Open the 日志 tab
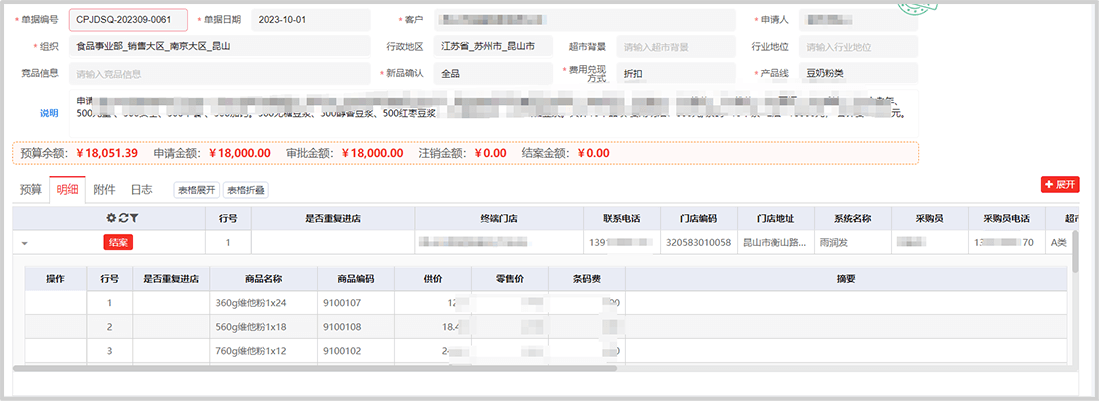The width and height of the screenshot is (1100, 401). pos(141,189)
